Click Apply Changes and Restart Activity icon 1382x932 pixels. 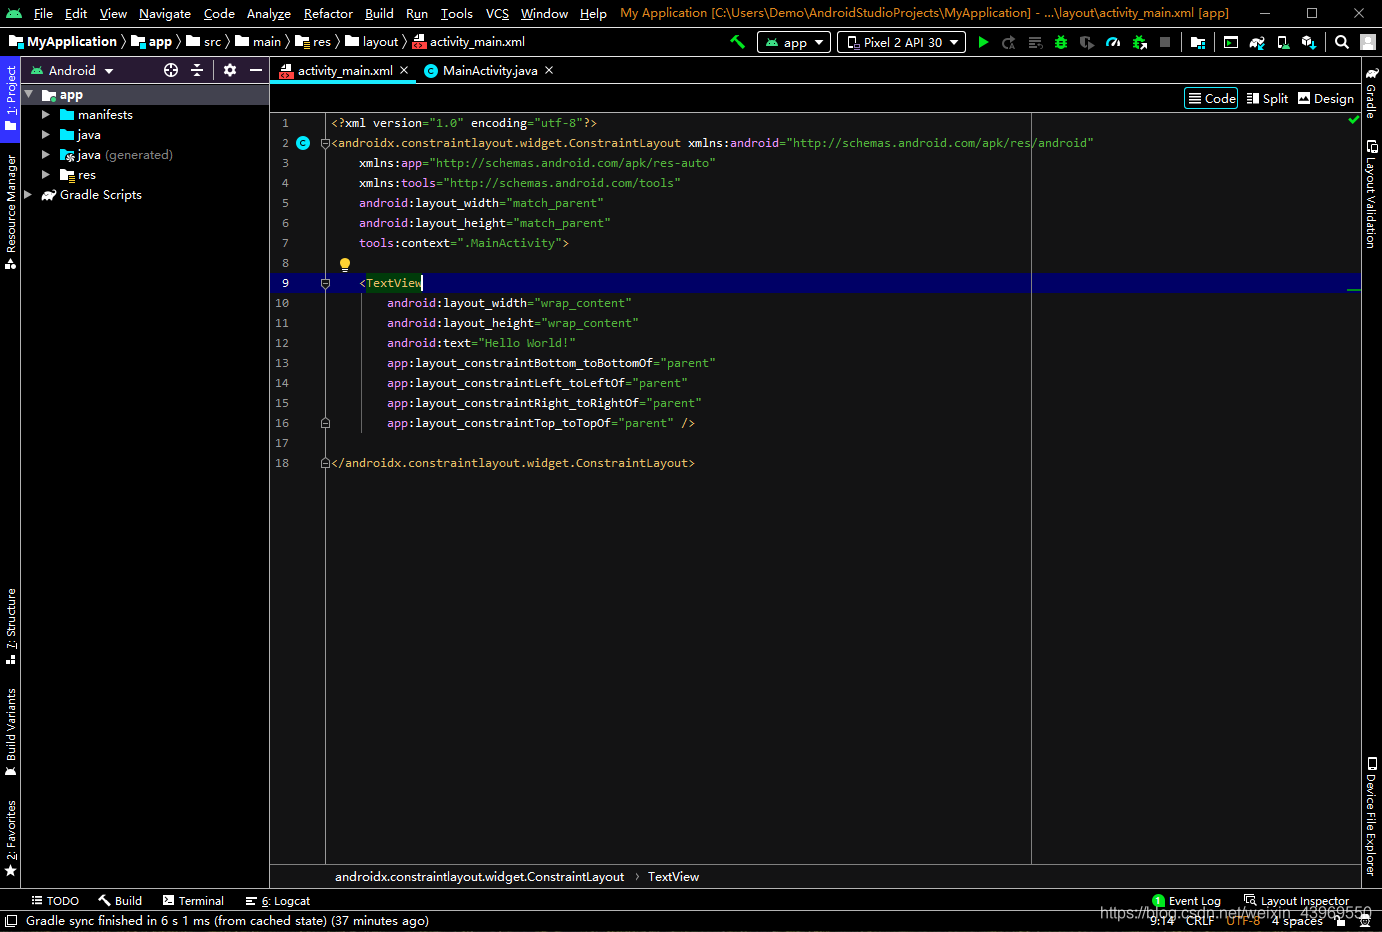click(x=1009, y=42)
